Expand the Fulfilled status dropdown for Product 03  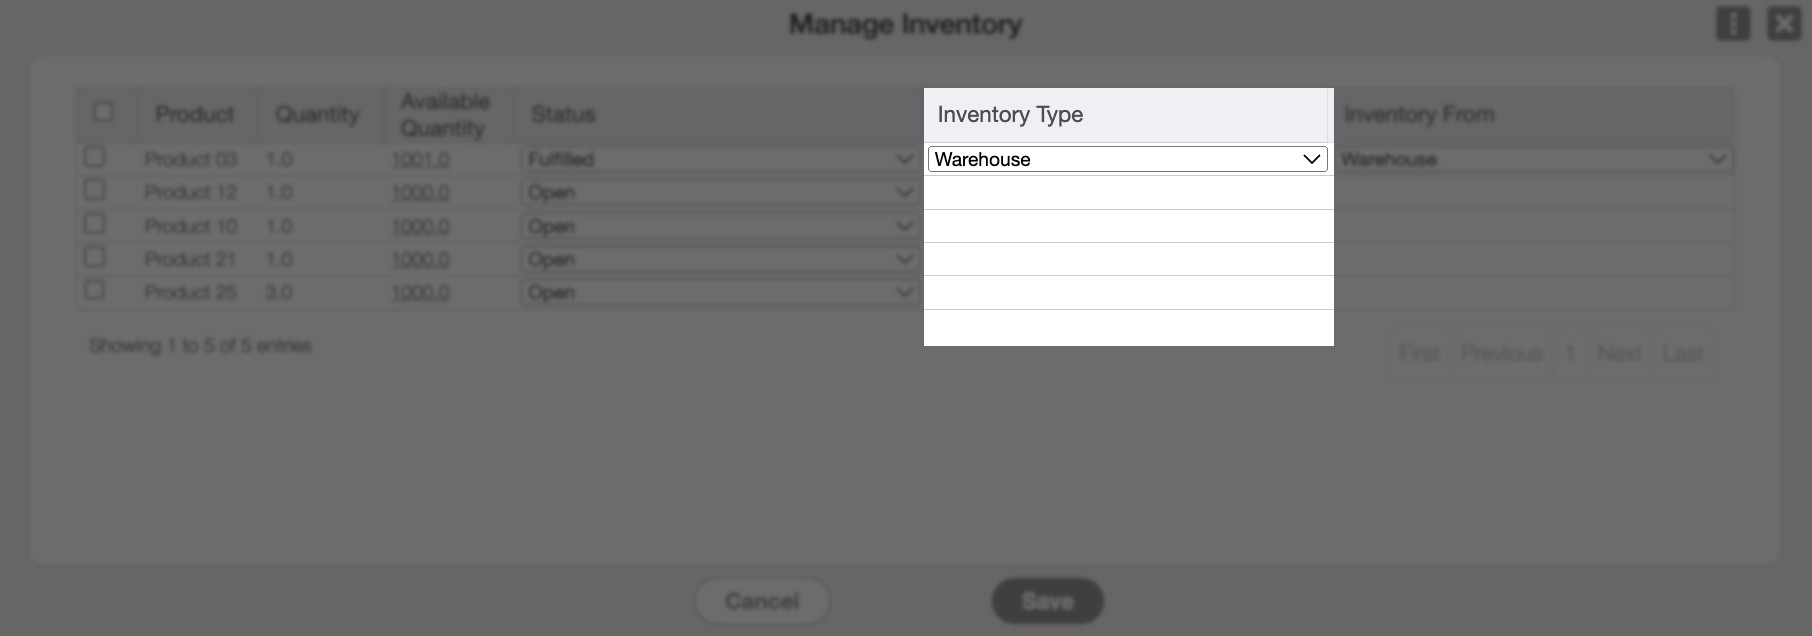coord(719,159)
